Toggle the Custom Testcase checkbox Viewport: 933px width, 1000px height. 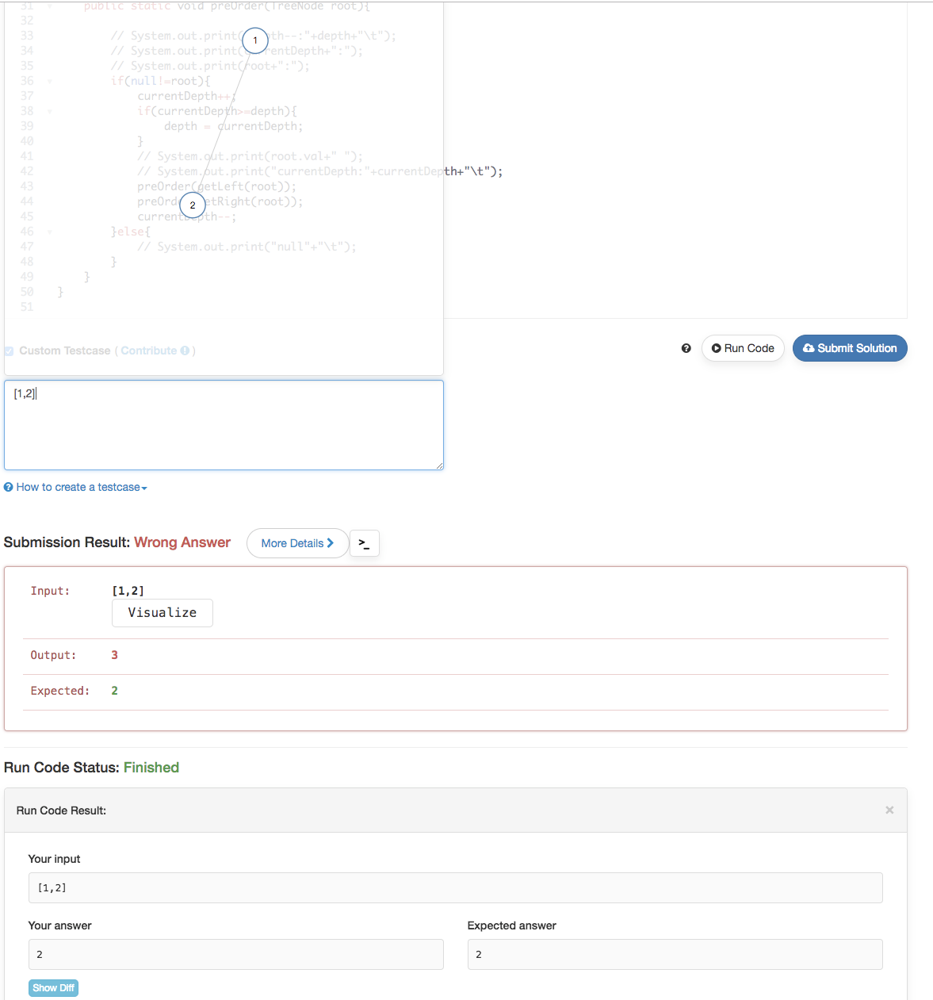click(10, 351)
